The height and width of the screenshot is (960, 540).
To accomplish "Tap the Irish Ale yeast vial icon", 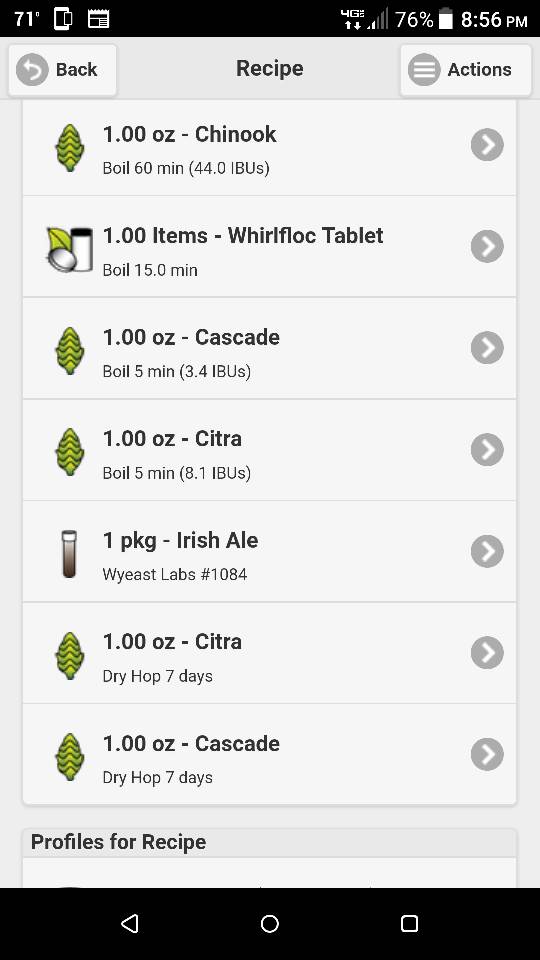I will click(x=69, y=553).
